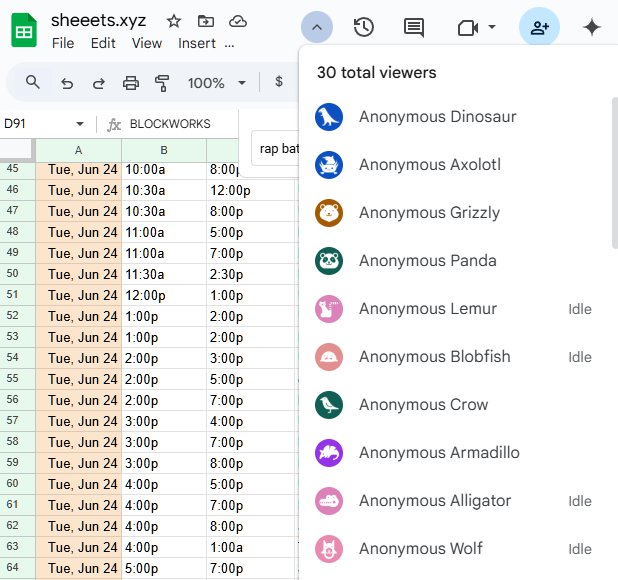Open the comments icon
The width and height of the screenshot is (618, 580).
[x=414, y=27]
